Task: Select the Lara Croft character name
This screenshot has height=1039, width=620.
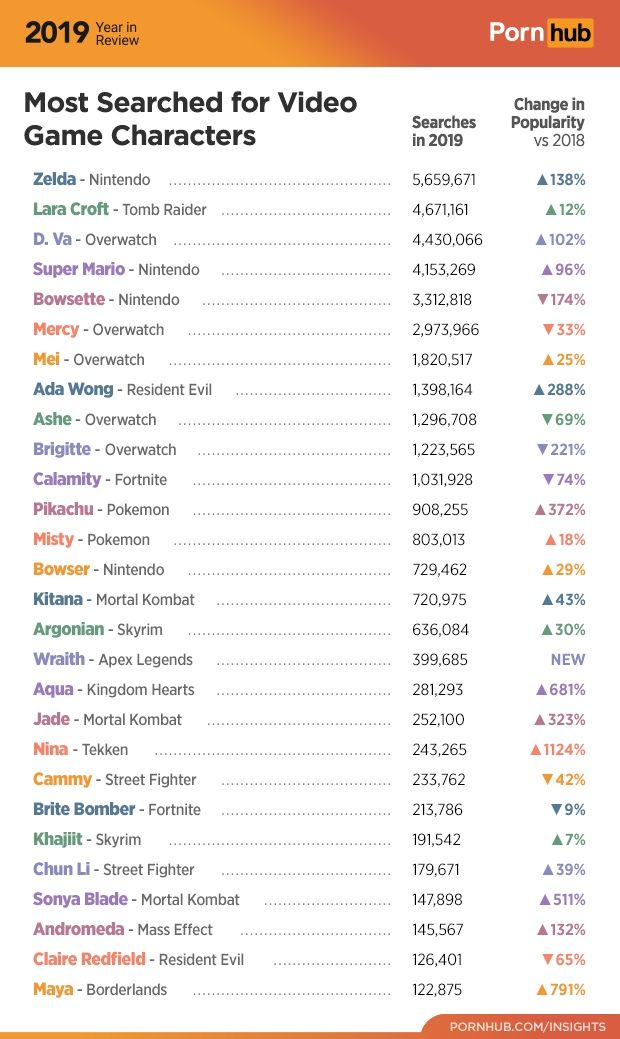Action: [x=70, y=209]
